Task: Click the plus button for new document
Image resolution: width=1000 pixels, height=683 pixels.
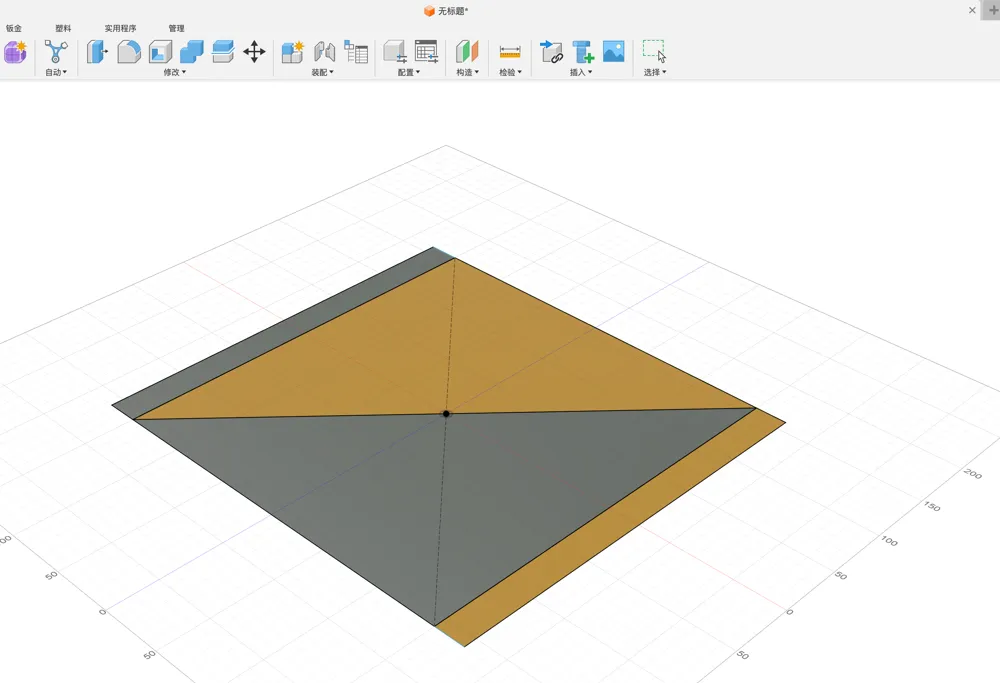Action: [x=993, y=10]
